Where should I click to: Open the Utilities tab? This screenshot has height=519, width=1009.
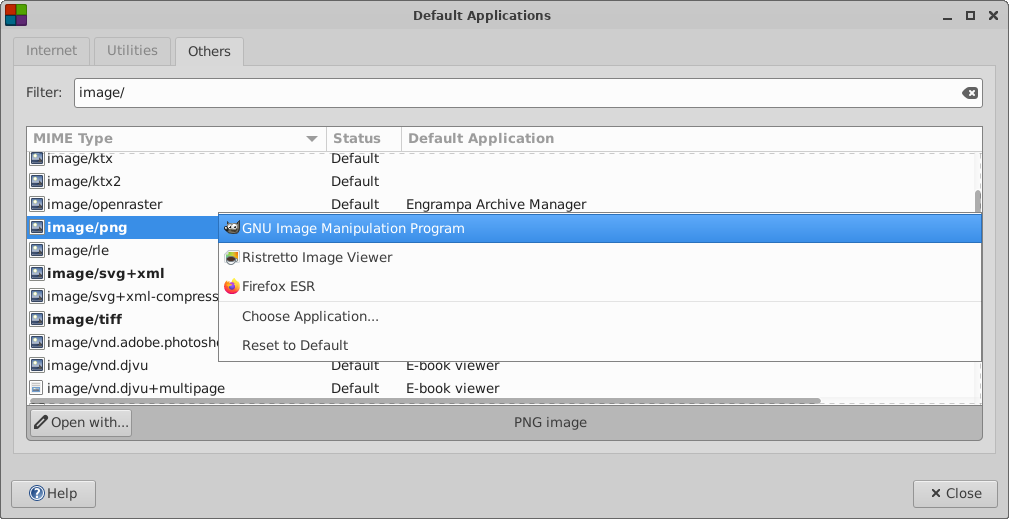(133, 51)
